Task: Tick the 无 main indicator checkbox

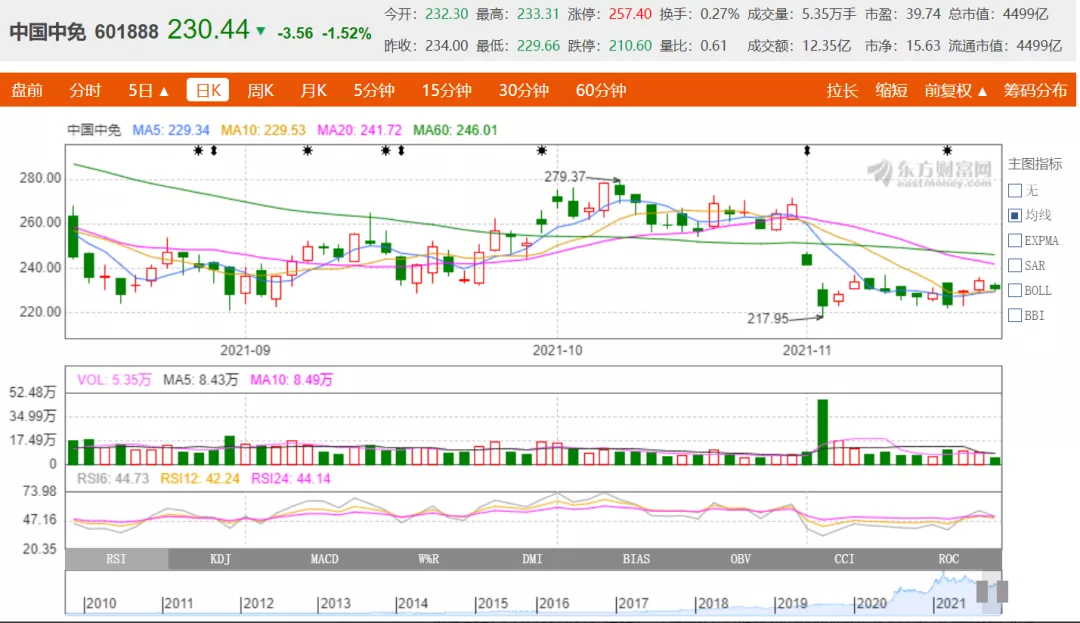Action: (x=1015, y=191)
